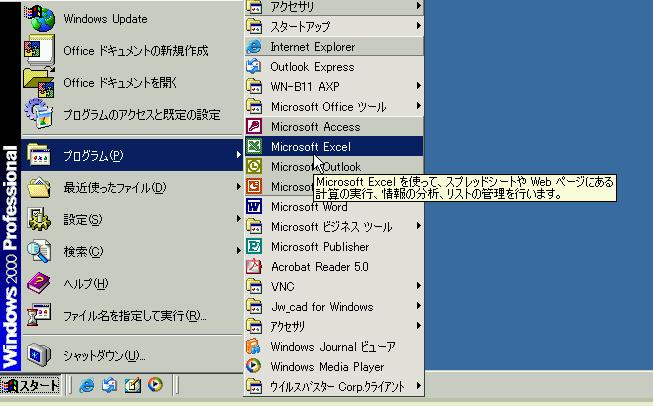Open Outlook Express menu entry text
653x406 pixels.
[312, 67]
